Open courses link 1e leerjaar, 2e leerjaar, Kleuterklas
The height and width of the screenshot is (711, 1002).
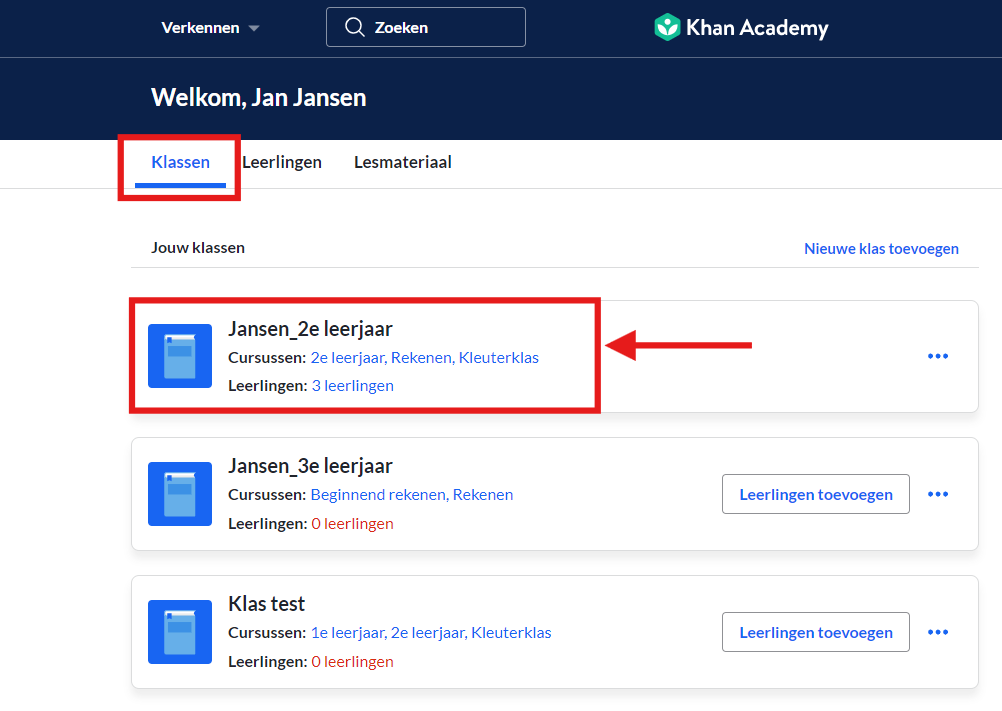[x=431, y=633]
